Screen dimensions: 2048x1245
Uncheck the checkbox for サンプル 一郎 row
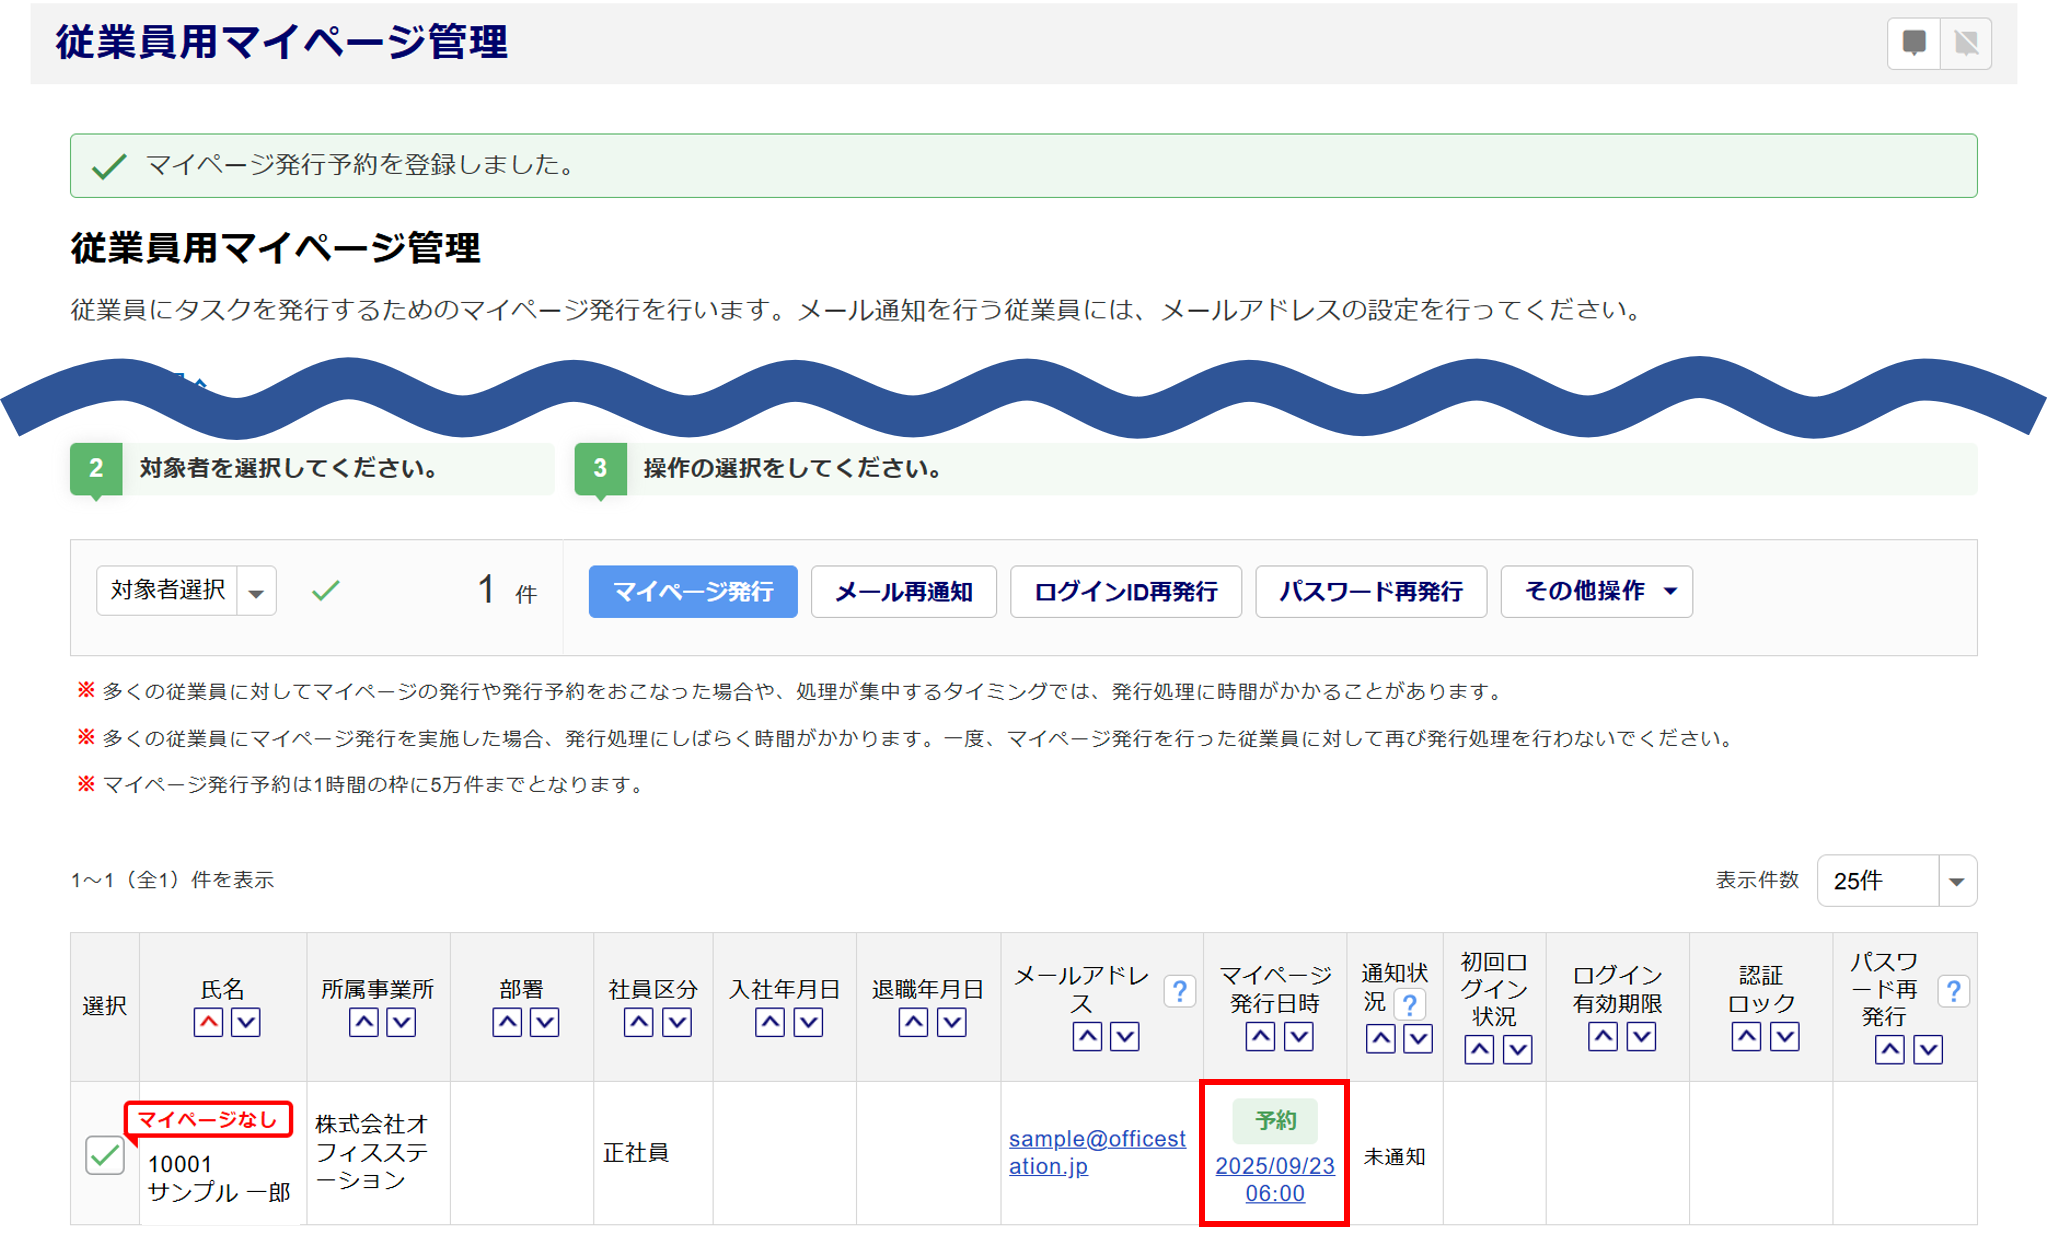coord(105,1155)
